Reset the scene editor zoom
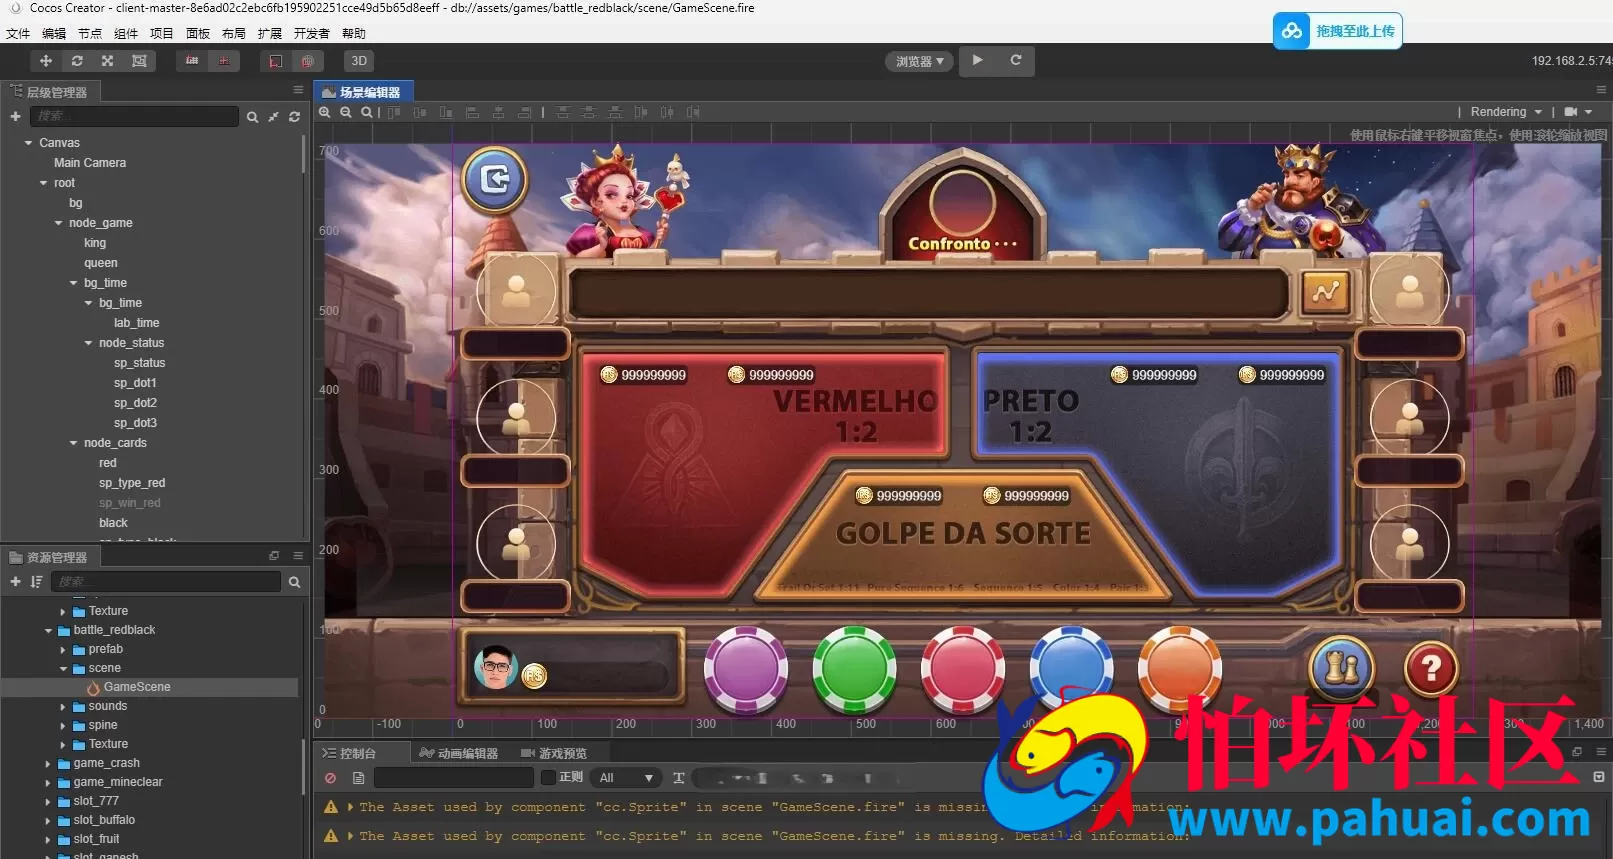This screenshot has height=859, width=1613. [367, 112]
